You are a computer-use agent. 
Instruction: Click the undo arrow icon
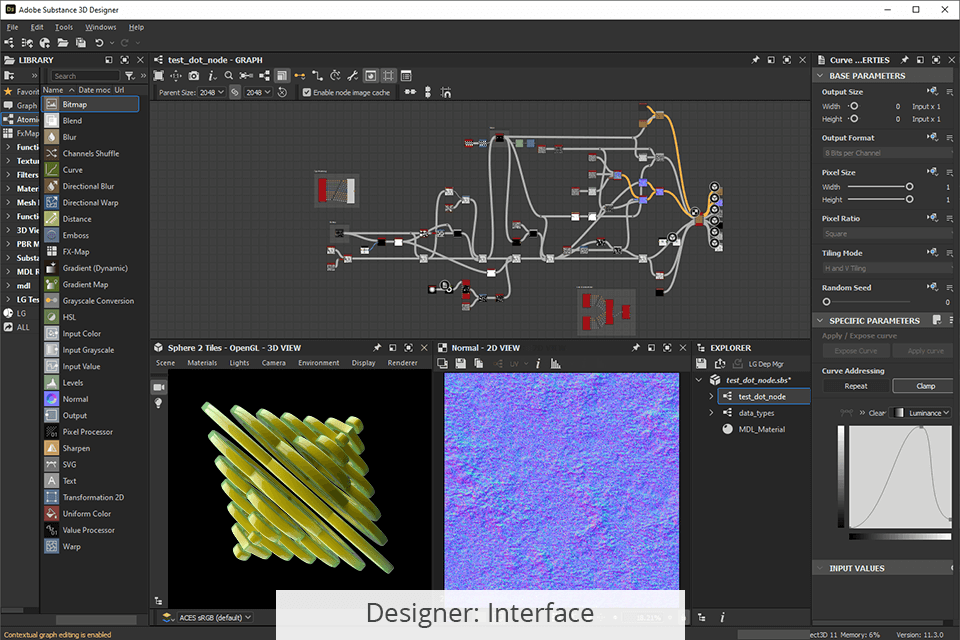tap(99, 43)
